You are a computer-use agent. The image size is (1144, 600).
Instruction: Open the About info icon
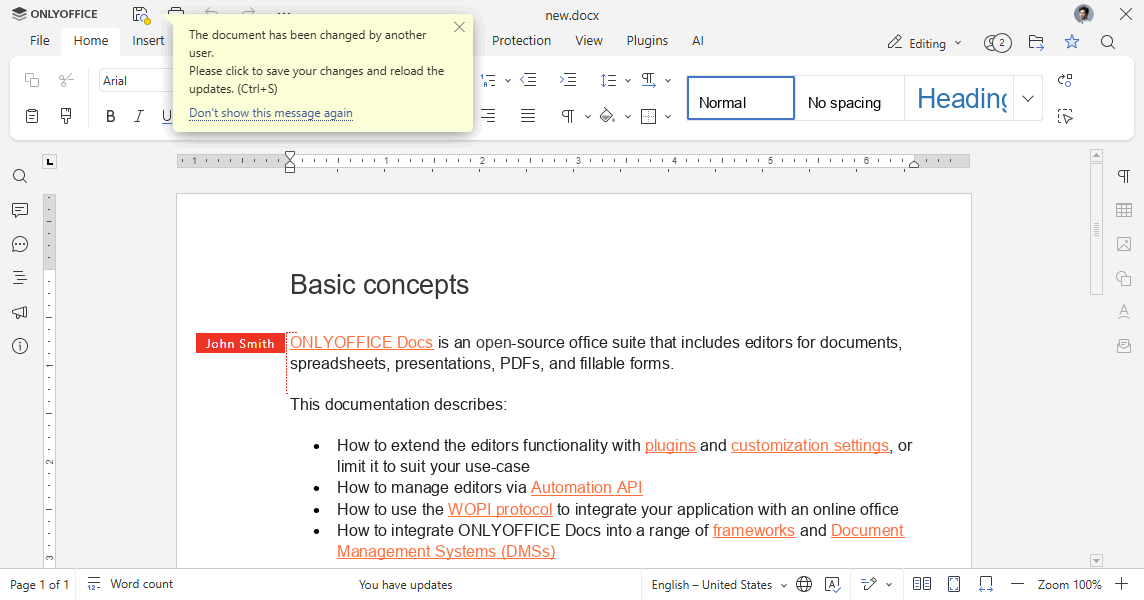coord(20,347)
